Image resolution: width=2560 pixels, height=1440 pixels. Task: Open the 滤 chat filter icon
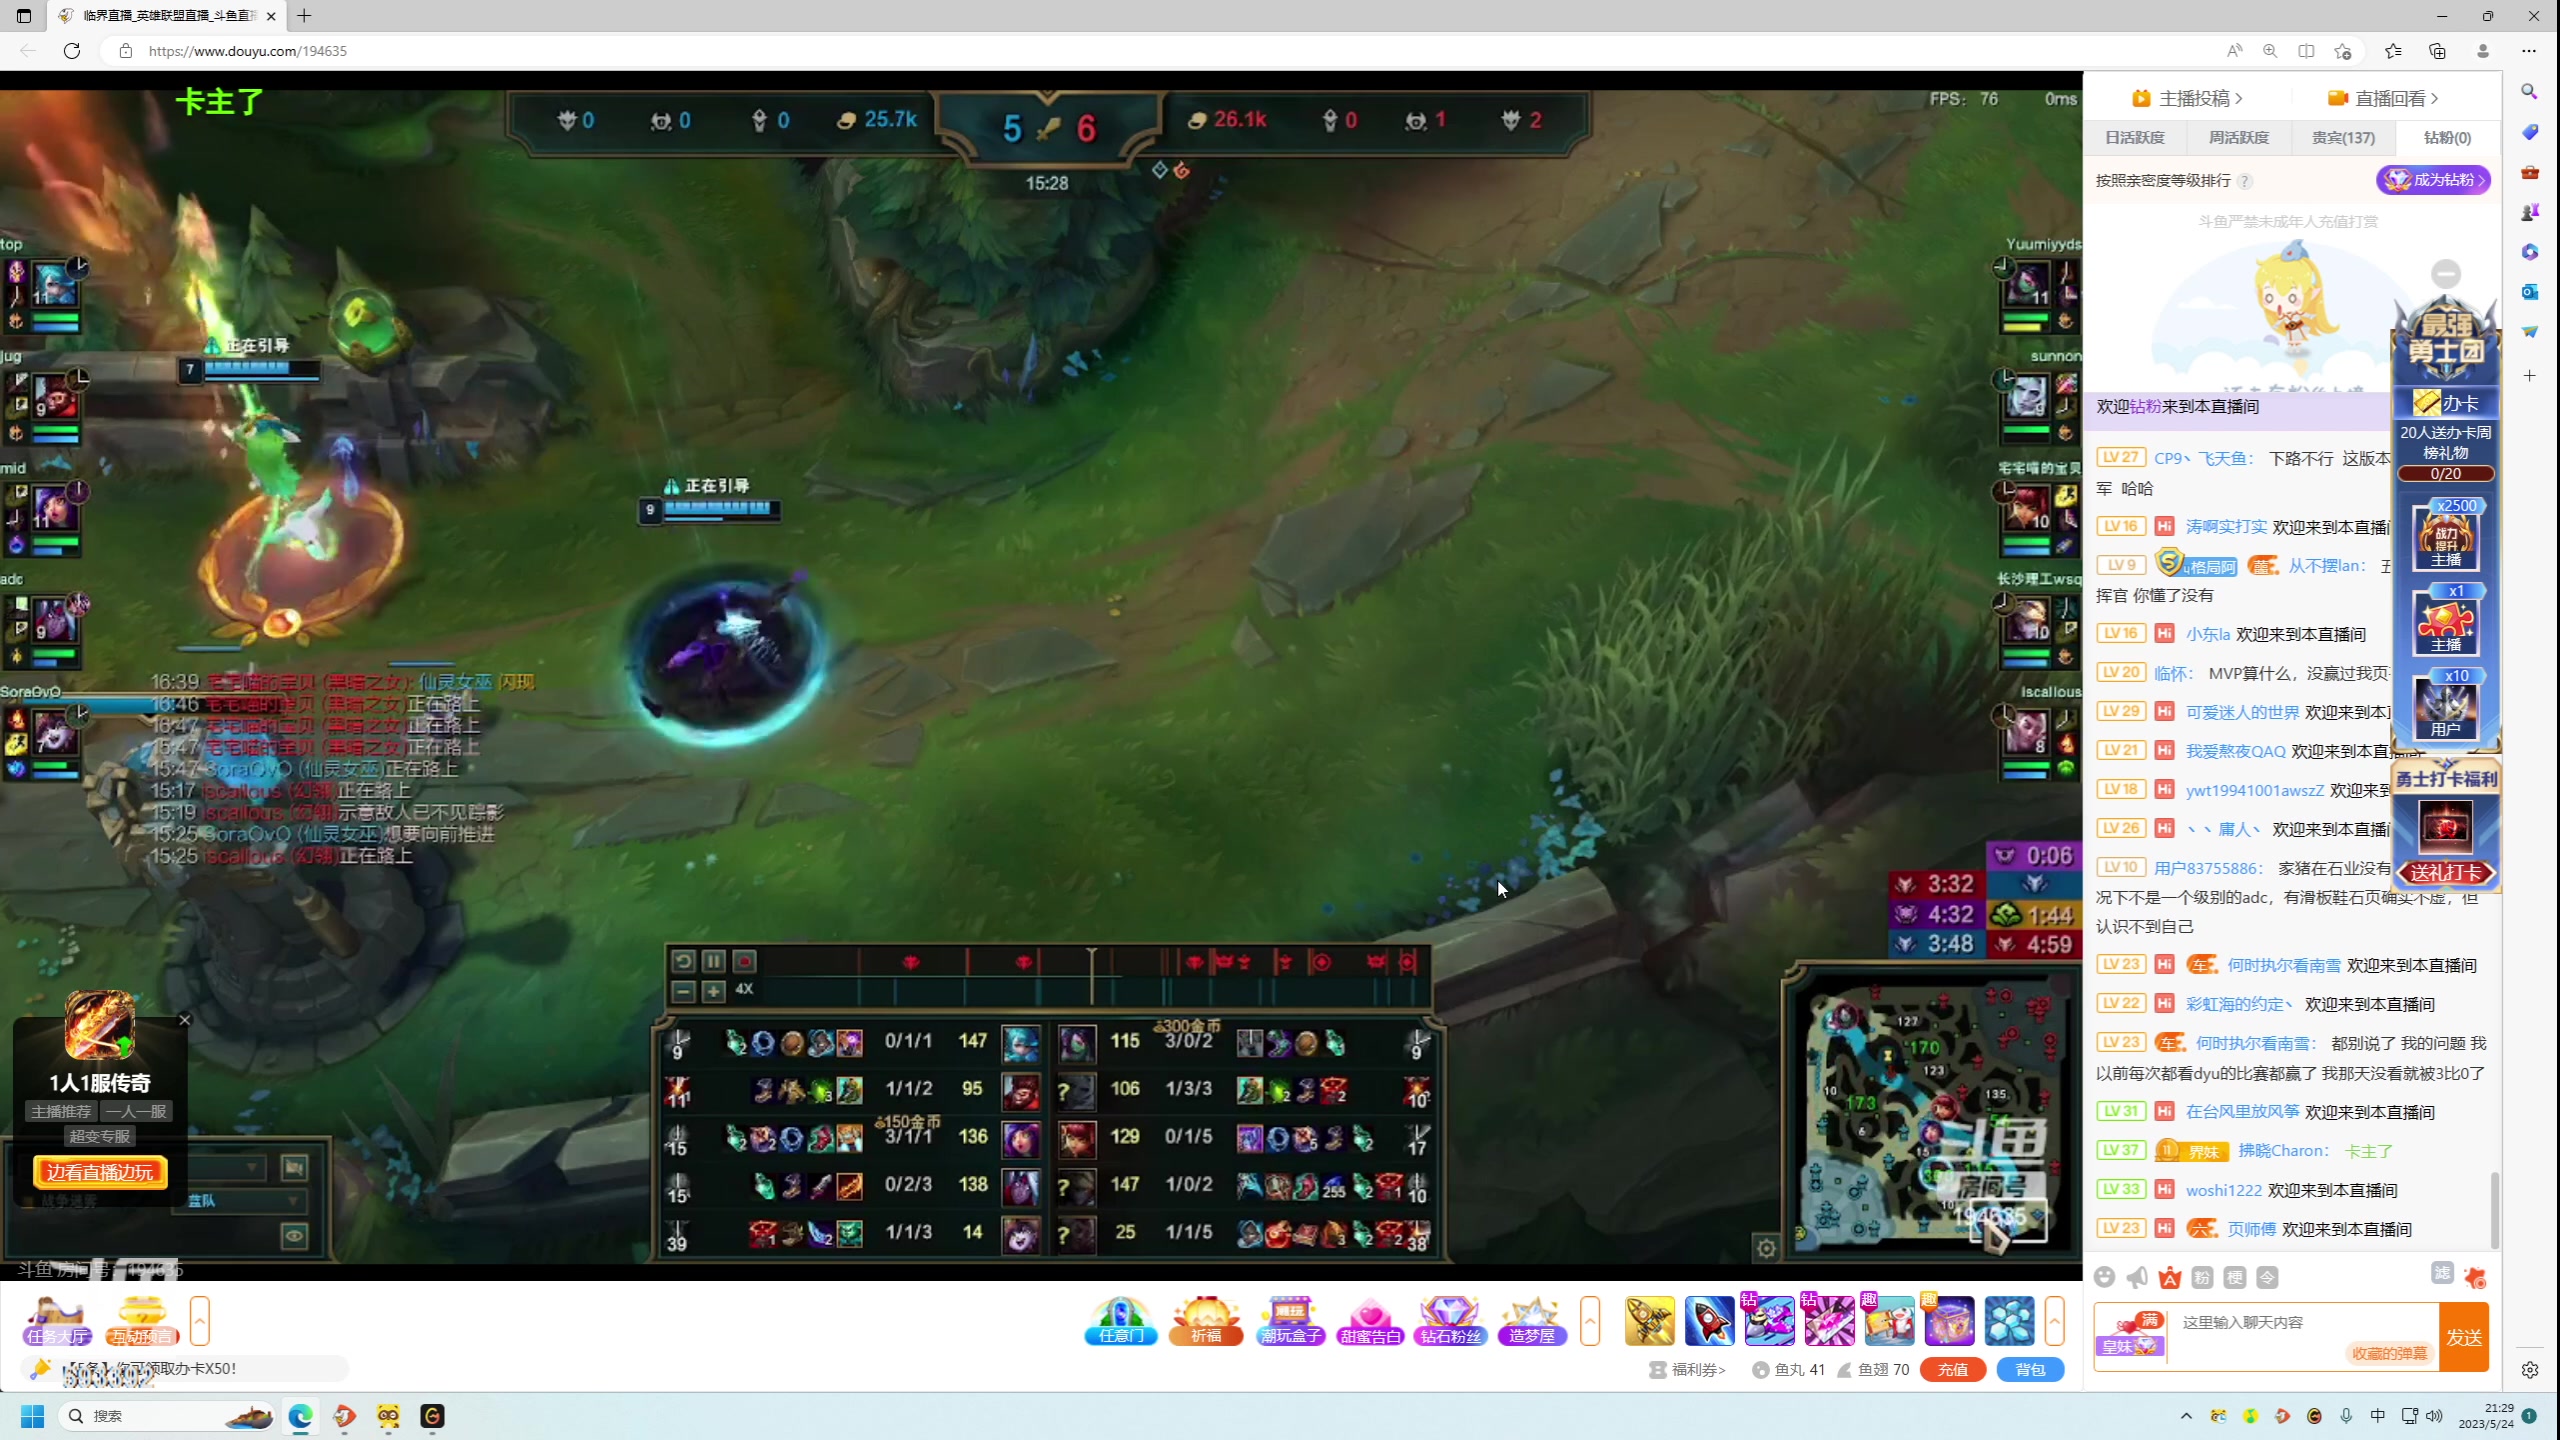(x=2442, y=1272)
